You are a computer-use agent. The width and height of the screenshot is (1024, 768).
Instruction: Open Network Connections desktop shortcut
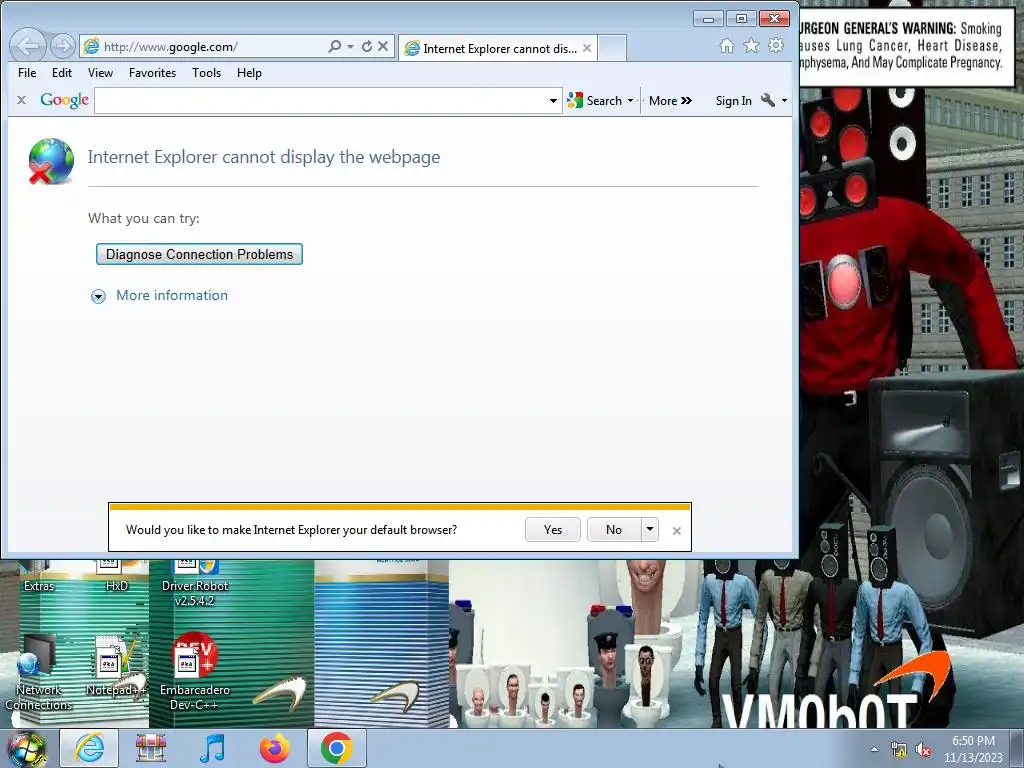[39, 673]
